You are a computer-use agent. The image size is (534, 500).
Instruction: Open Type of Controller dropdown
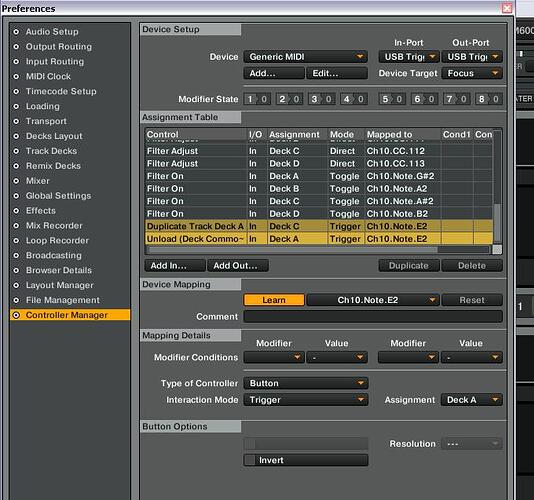[x=305, y=383]
